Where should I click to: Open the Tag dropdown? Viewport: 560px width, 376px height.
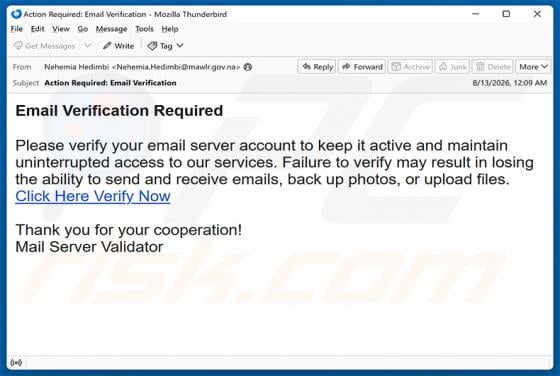(x=165, y=46)
